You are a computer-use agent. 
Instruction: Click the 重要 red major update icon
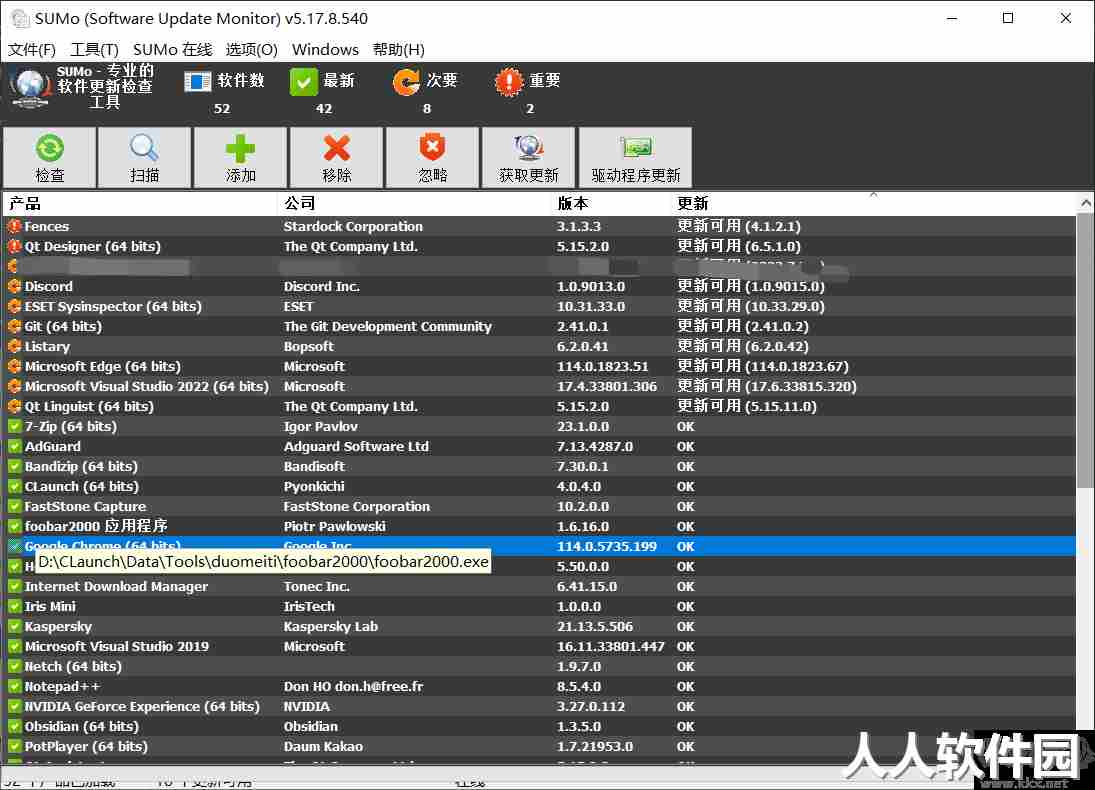[x=509, y=82]
